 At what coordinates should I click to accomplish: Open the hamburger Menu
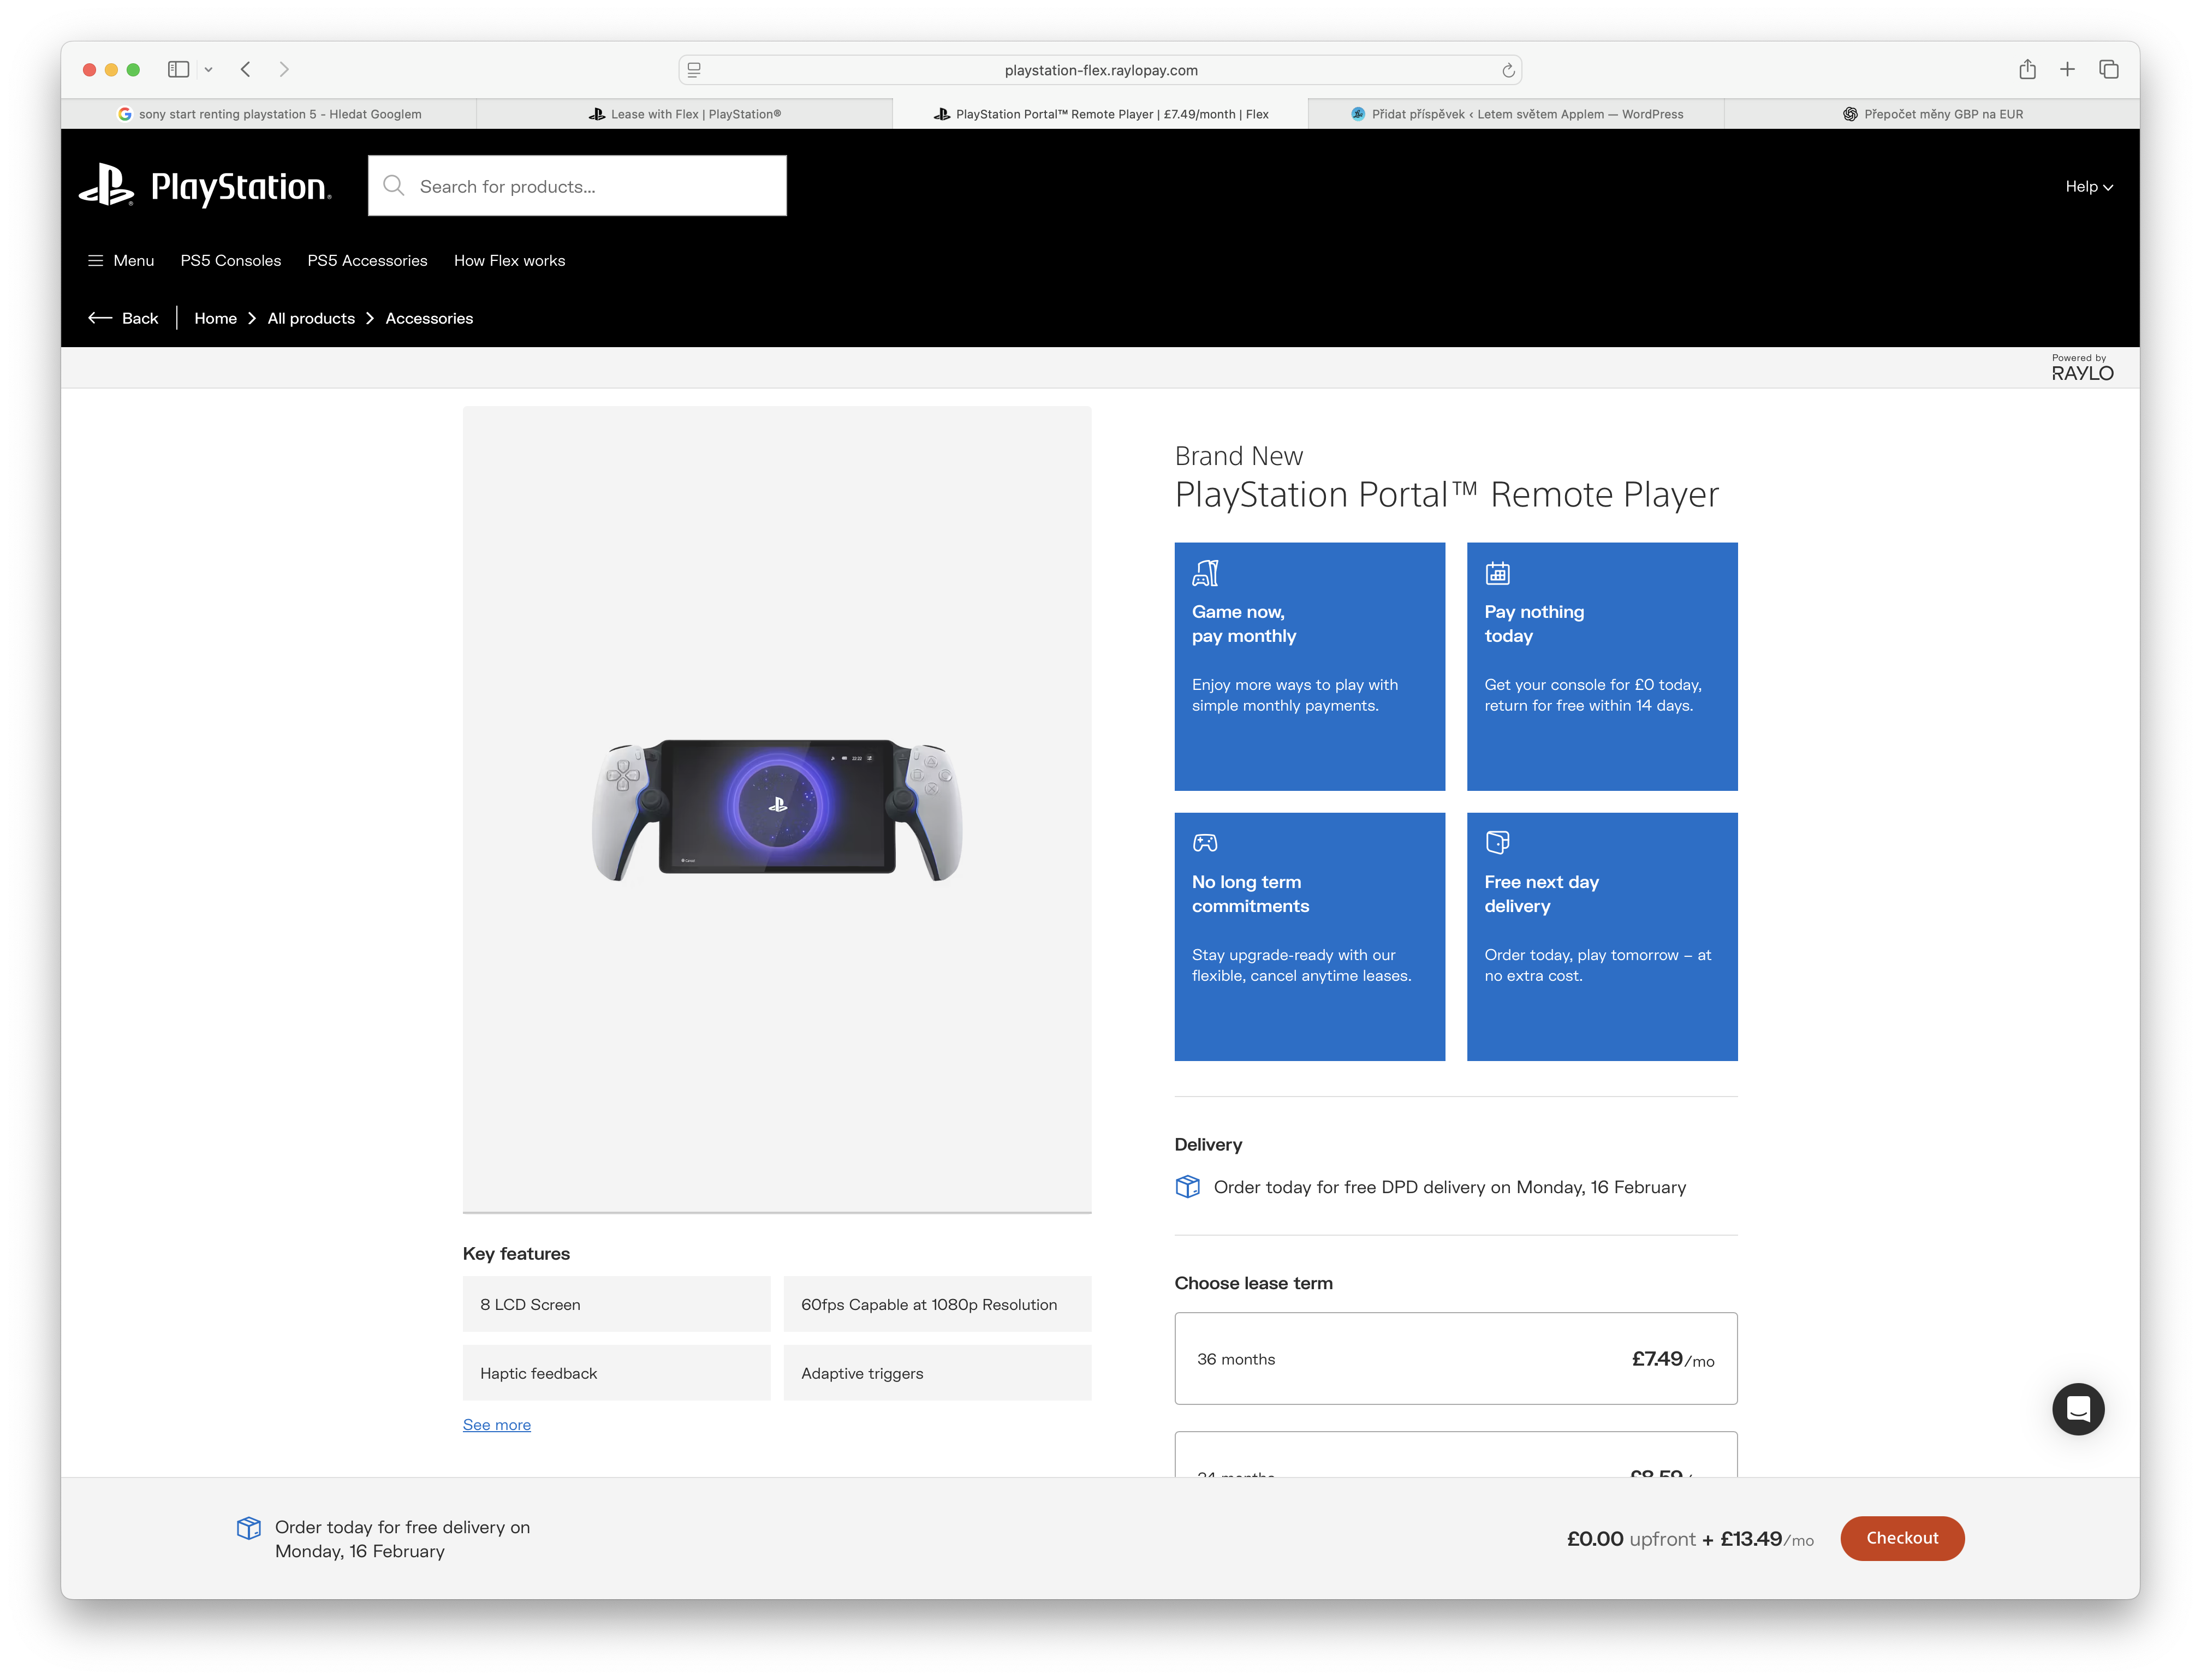click(x=121, y=260)
